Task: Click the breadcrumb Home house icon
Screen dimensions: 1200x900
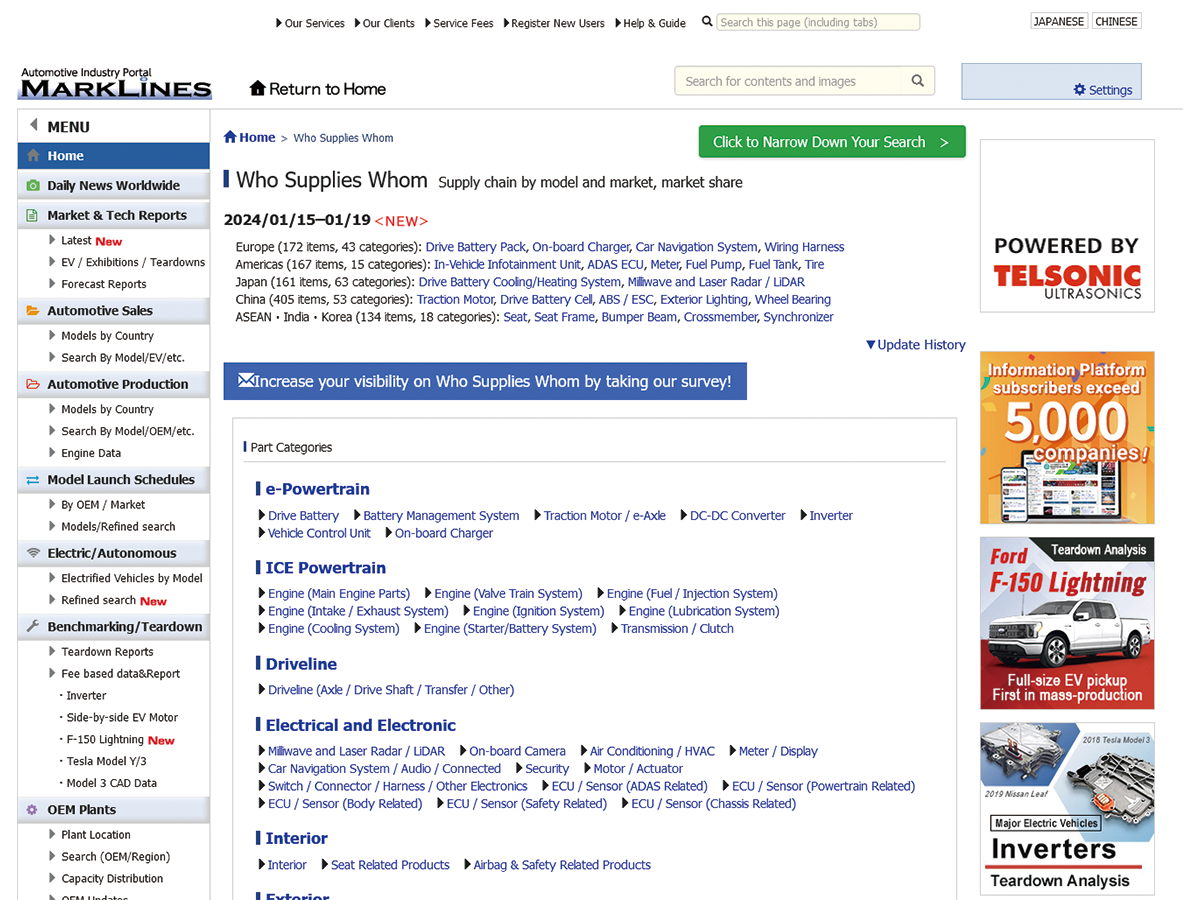Action: (230, 137)
